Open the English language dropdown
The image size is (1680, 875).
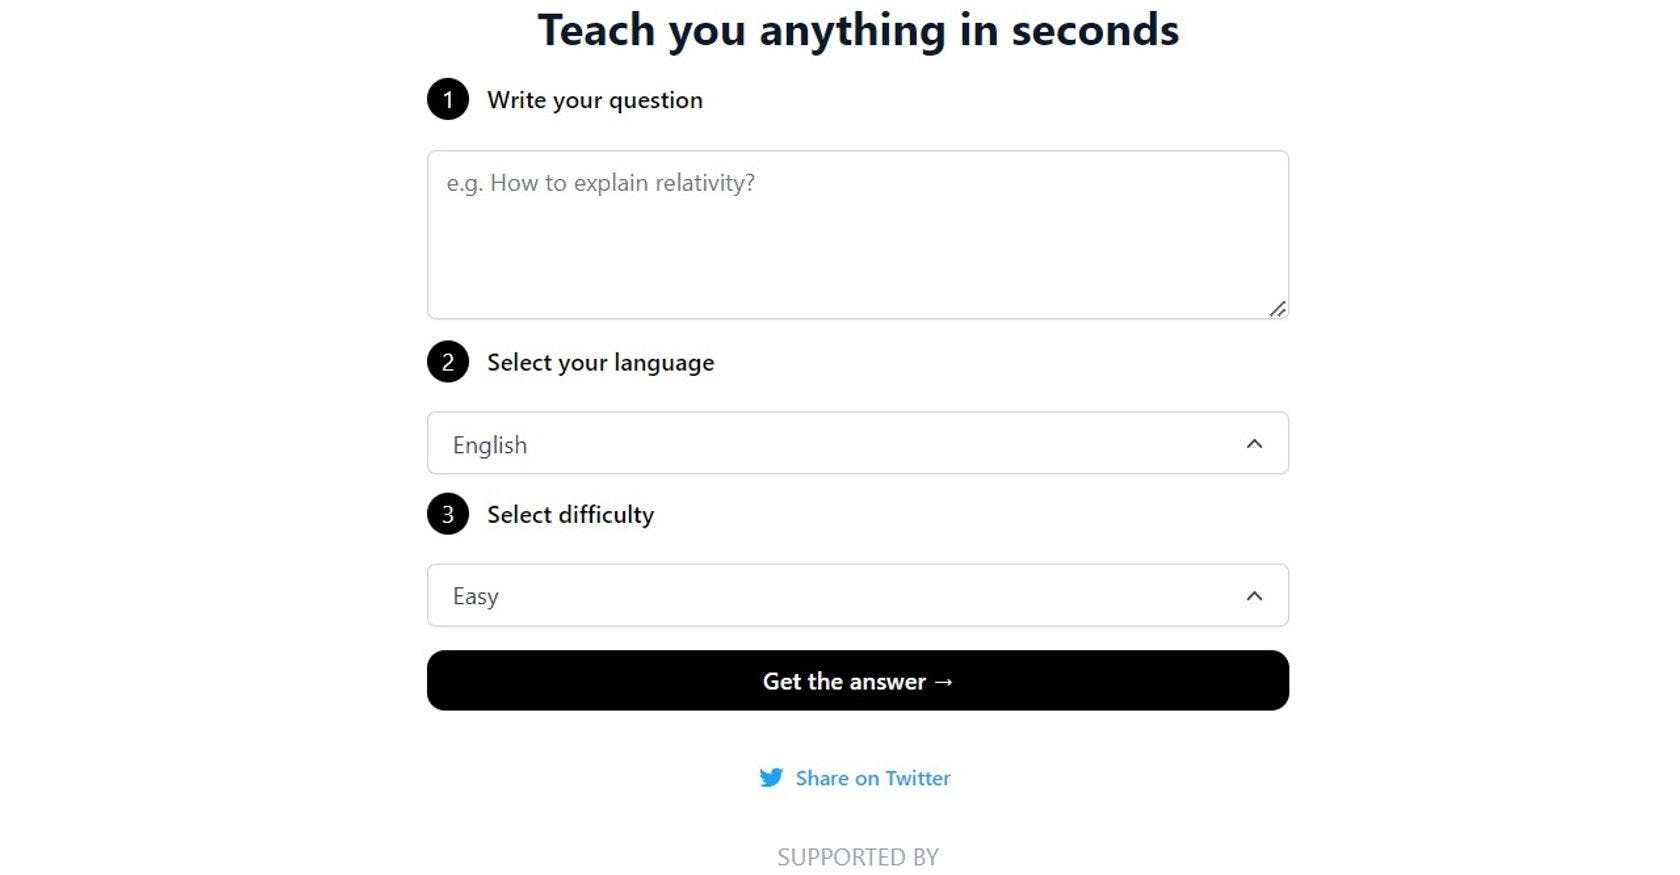point(857,443)
